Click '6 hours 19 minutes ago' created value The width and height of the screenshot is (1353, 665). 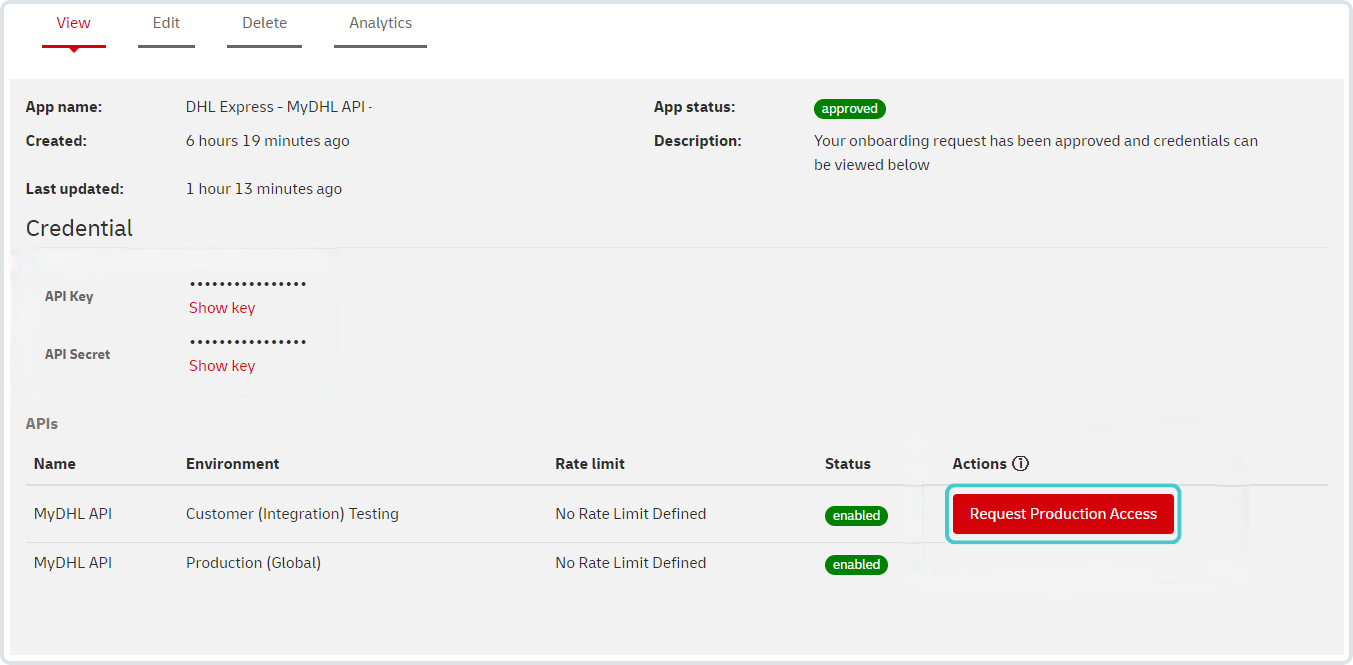[x=268, y=141]
